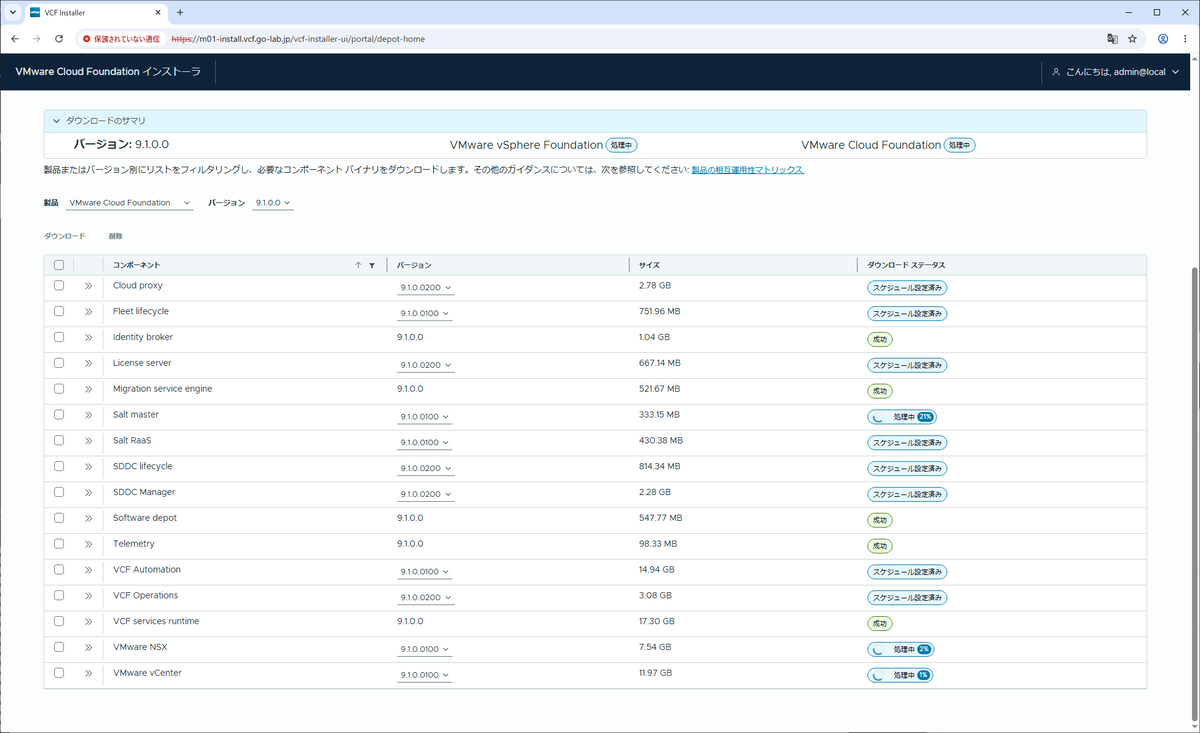Collapse the download summary section
Viewport: 1200px width, 733px height.
(x=57, y=121)
